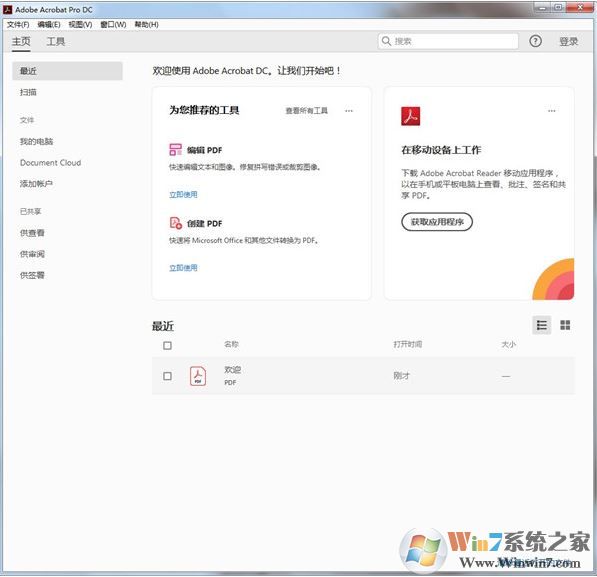The width and height of the screenshot is (597, 577).
Task: Click the 创建 PDF tool title
Action: pyautogui.click(x=204, y=224)
